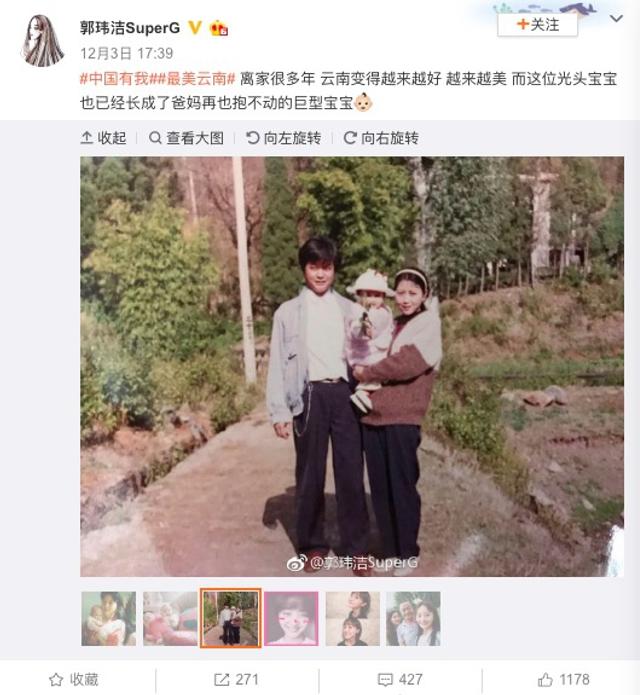Select the last family selfie thumbnail
This screenshot has width=640, height=695.
pos(413,618)
